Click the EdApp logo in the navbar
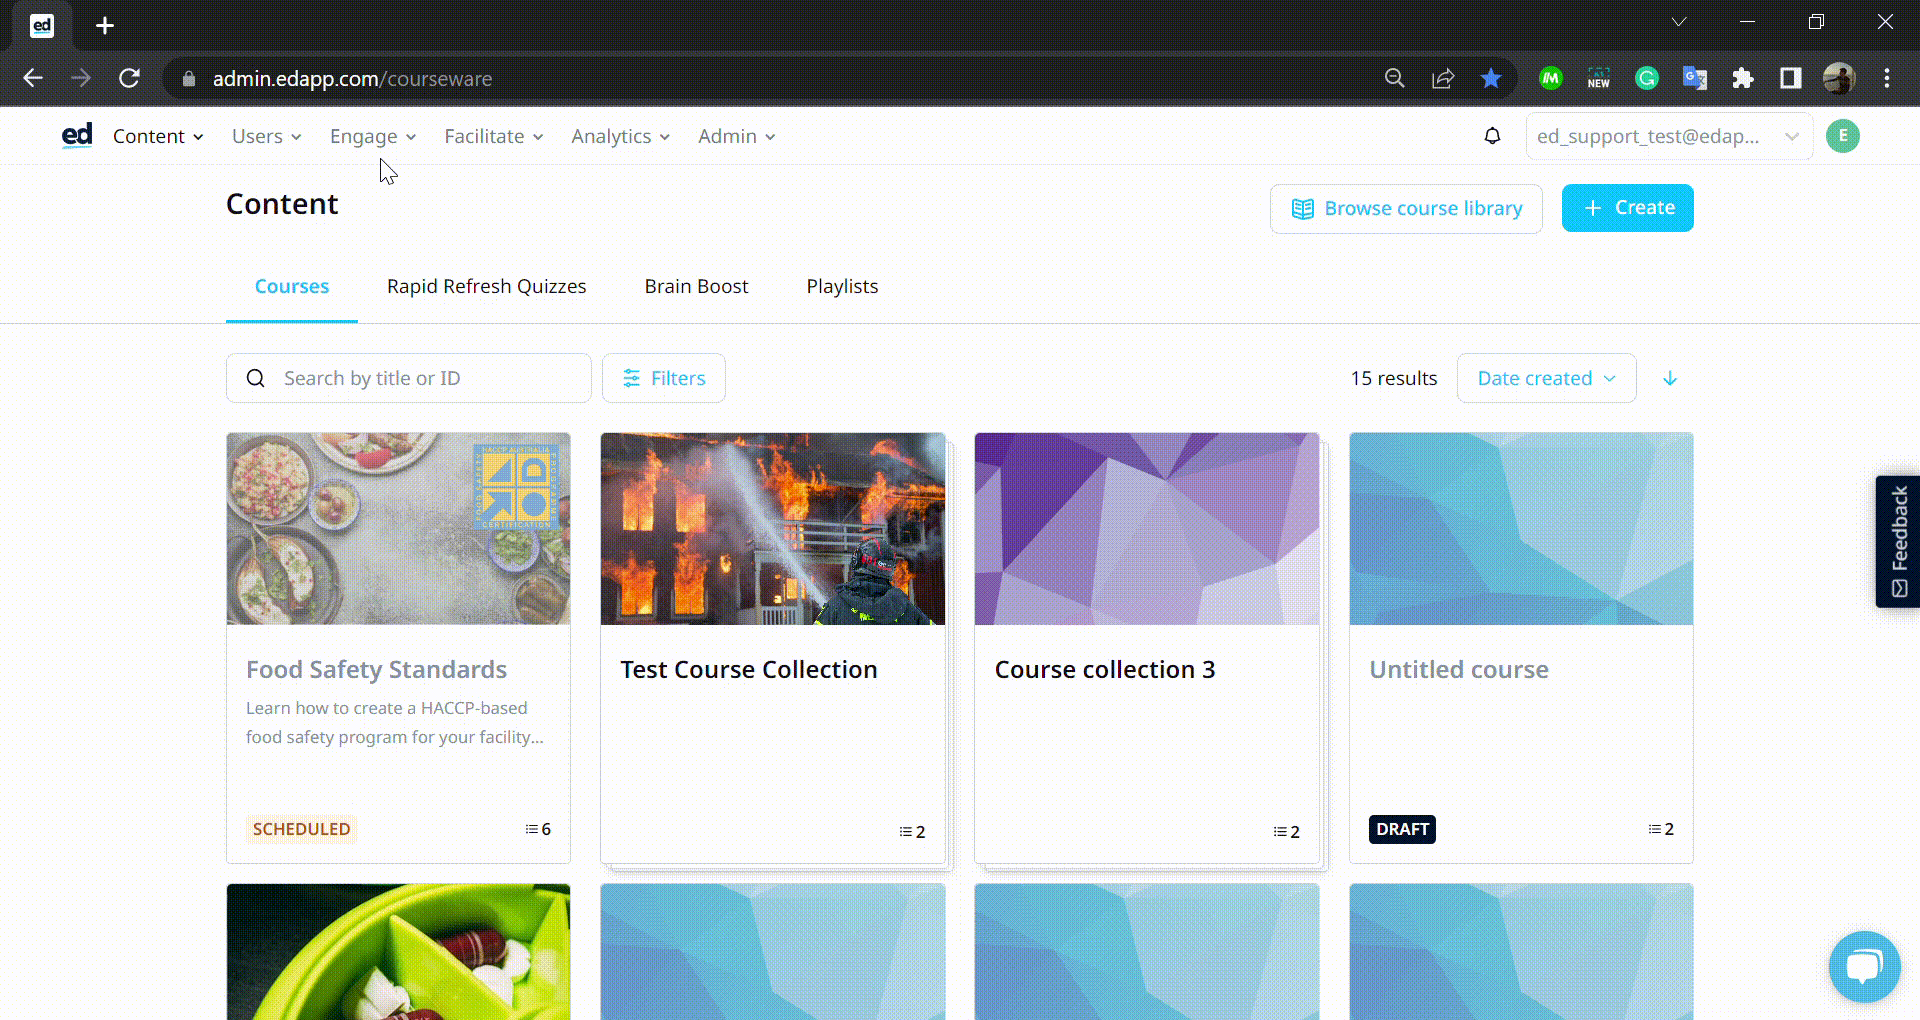The image size is (1920, 1020). (x=77, y=136)
